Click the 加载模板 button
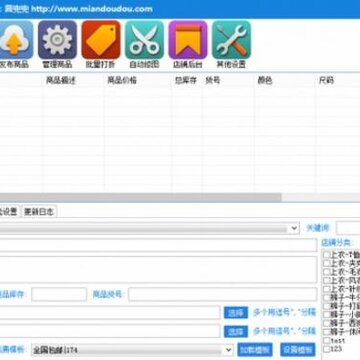 (255, 350)
